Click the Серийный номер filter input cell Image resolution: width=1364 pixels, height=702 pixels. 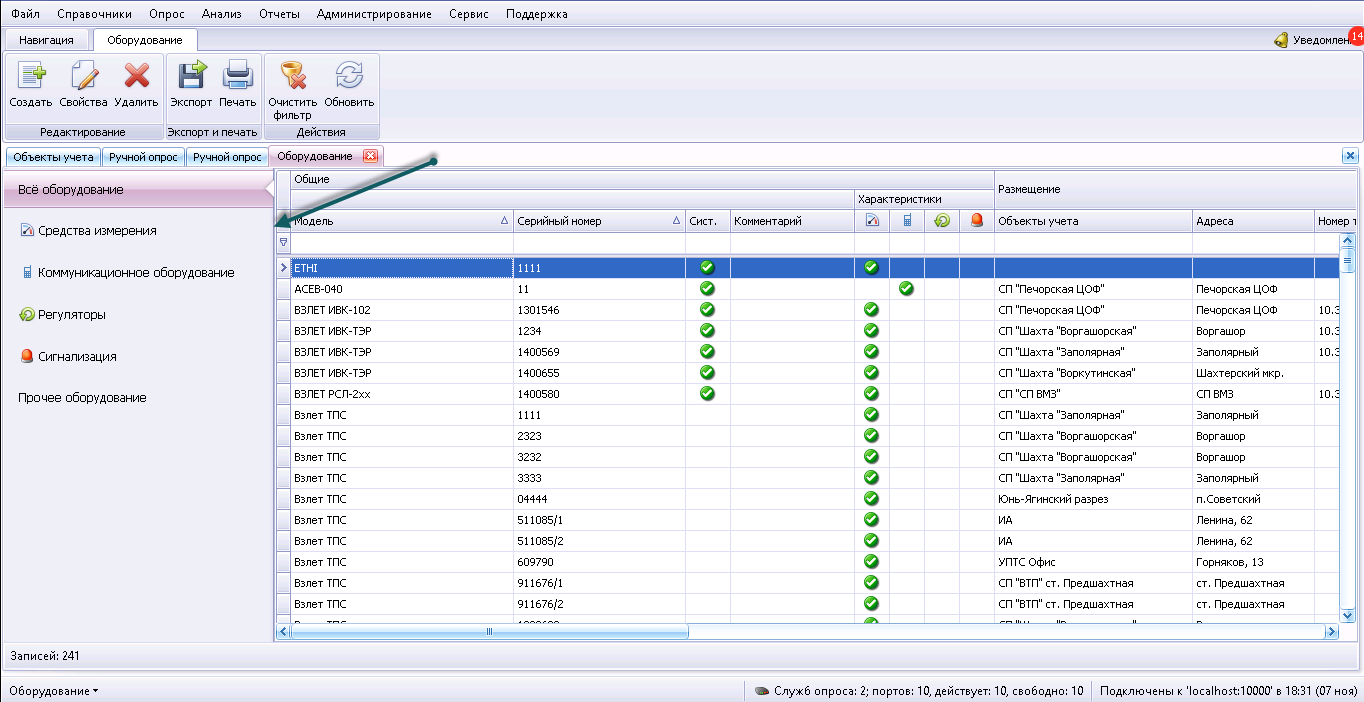(599, 243)
